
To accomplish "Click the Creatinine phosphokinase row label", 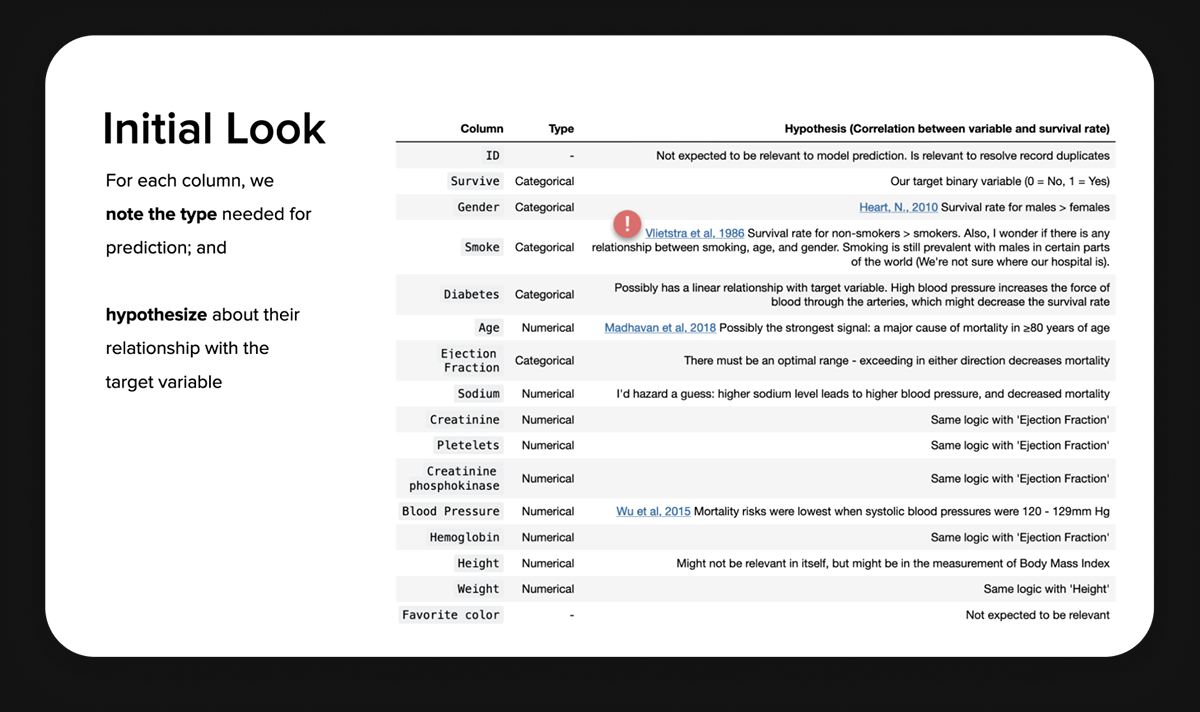I will [454, 478].
